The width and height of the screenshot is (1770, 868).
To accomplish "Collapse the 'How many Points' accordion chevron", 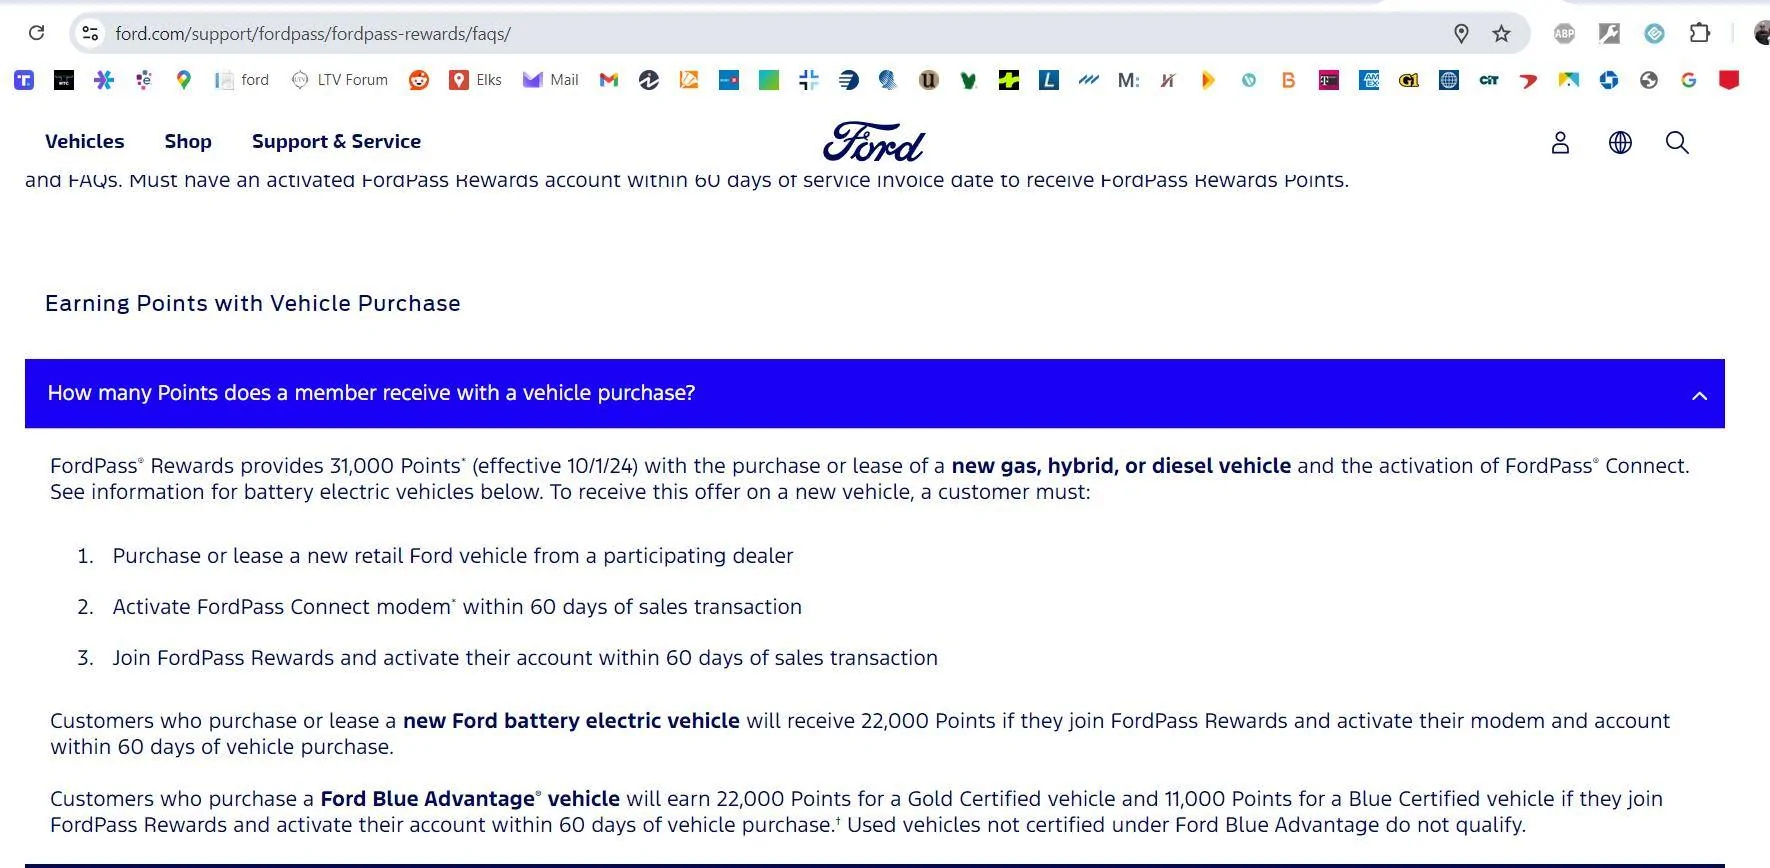I will click(x=1699, y=395).
